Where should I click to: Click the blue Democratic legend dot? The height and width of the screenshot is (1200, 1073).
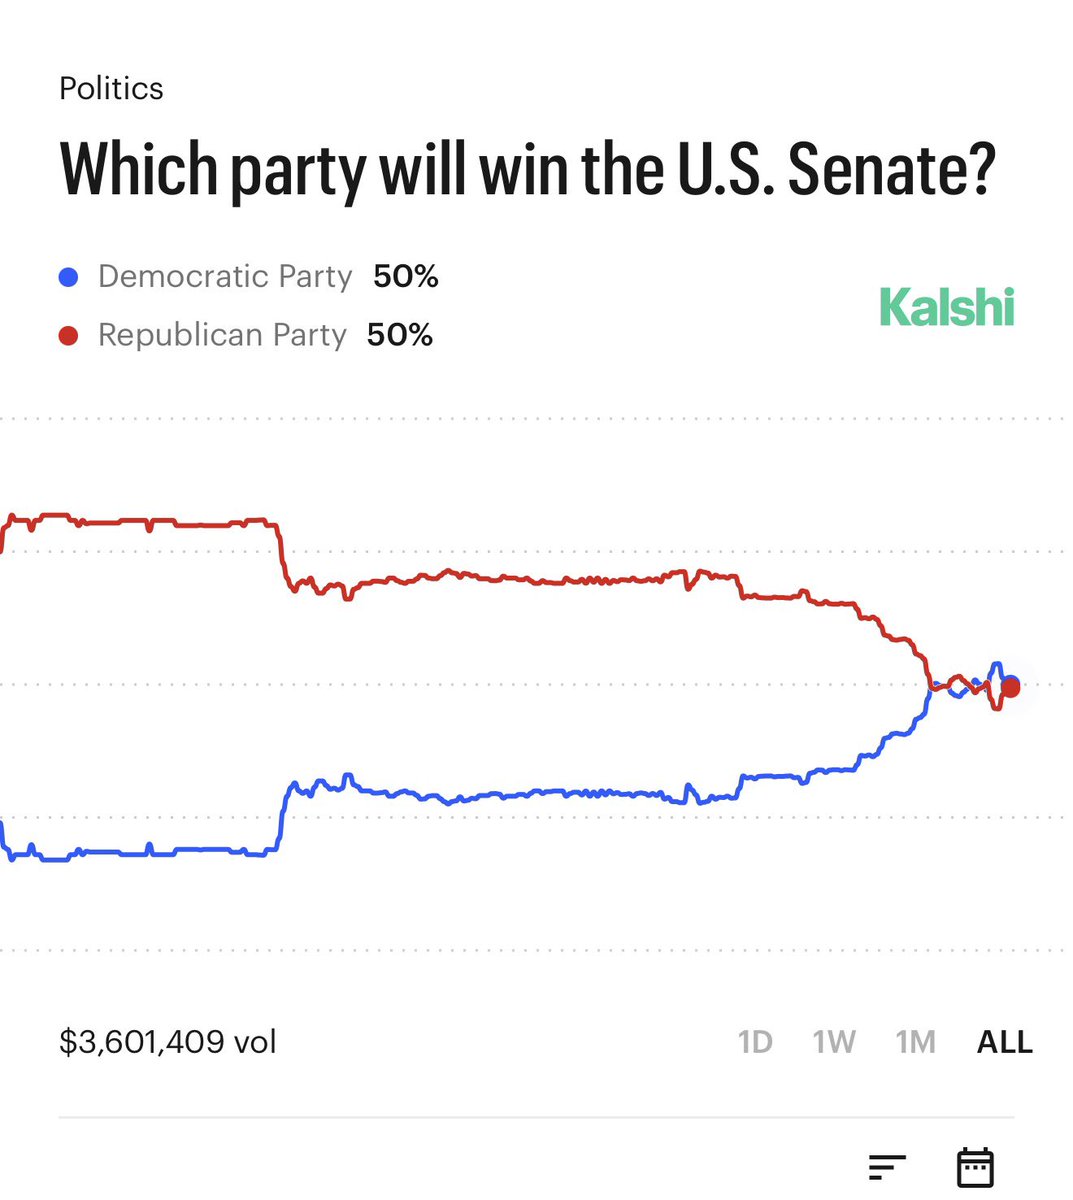click(x=69, y=277)
